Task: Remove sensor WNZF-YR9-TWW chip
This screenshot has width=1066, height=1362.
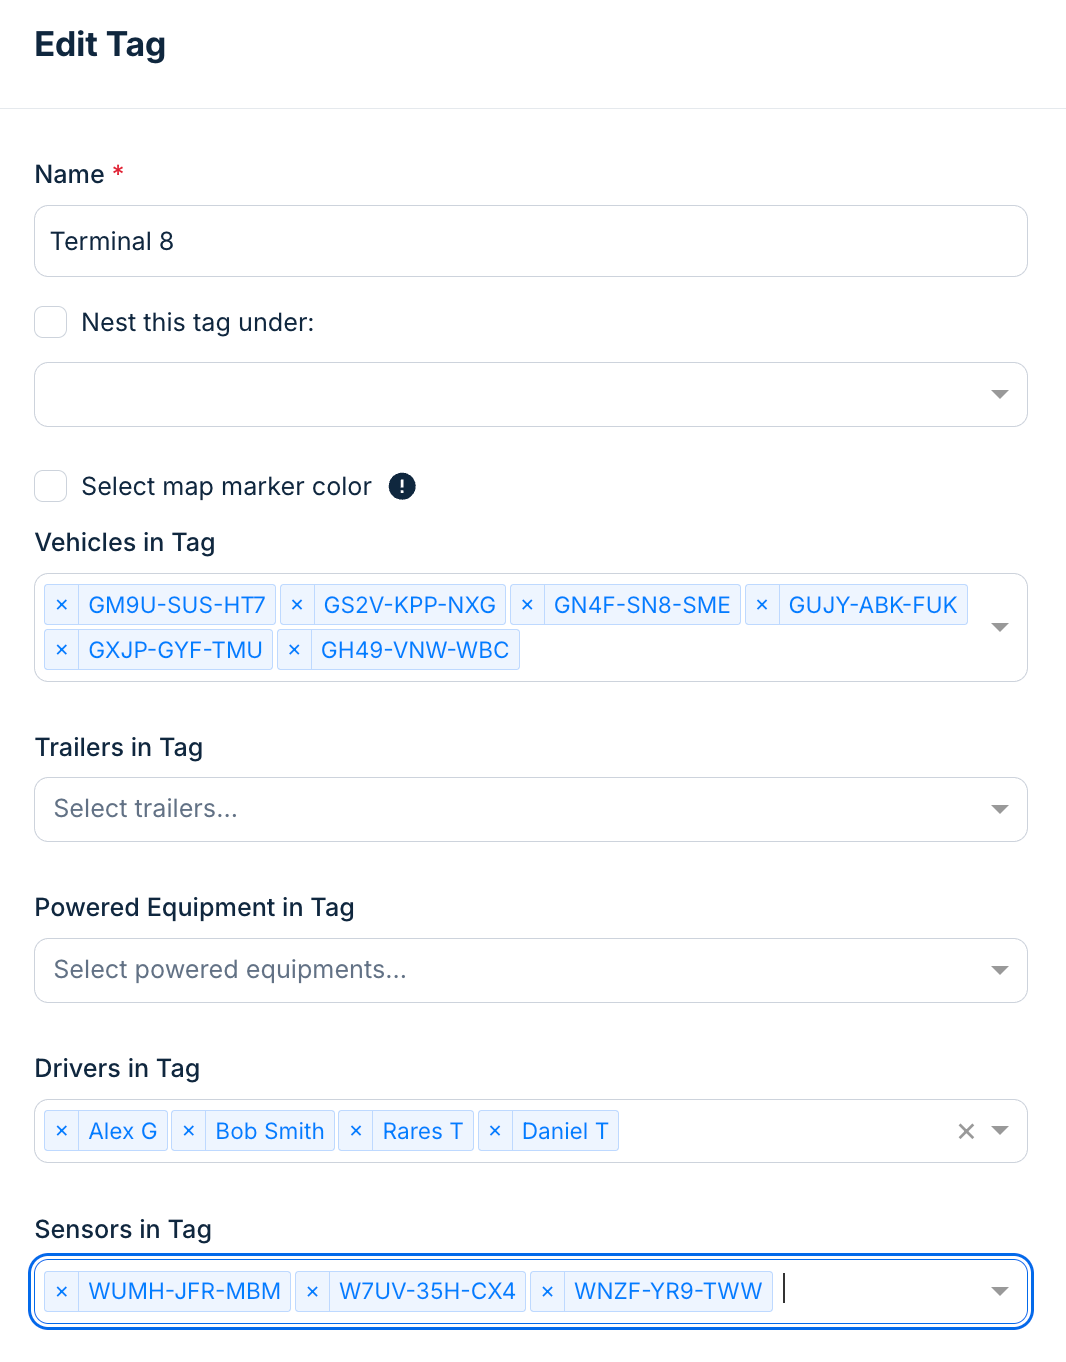Action: pos(547,1291)
